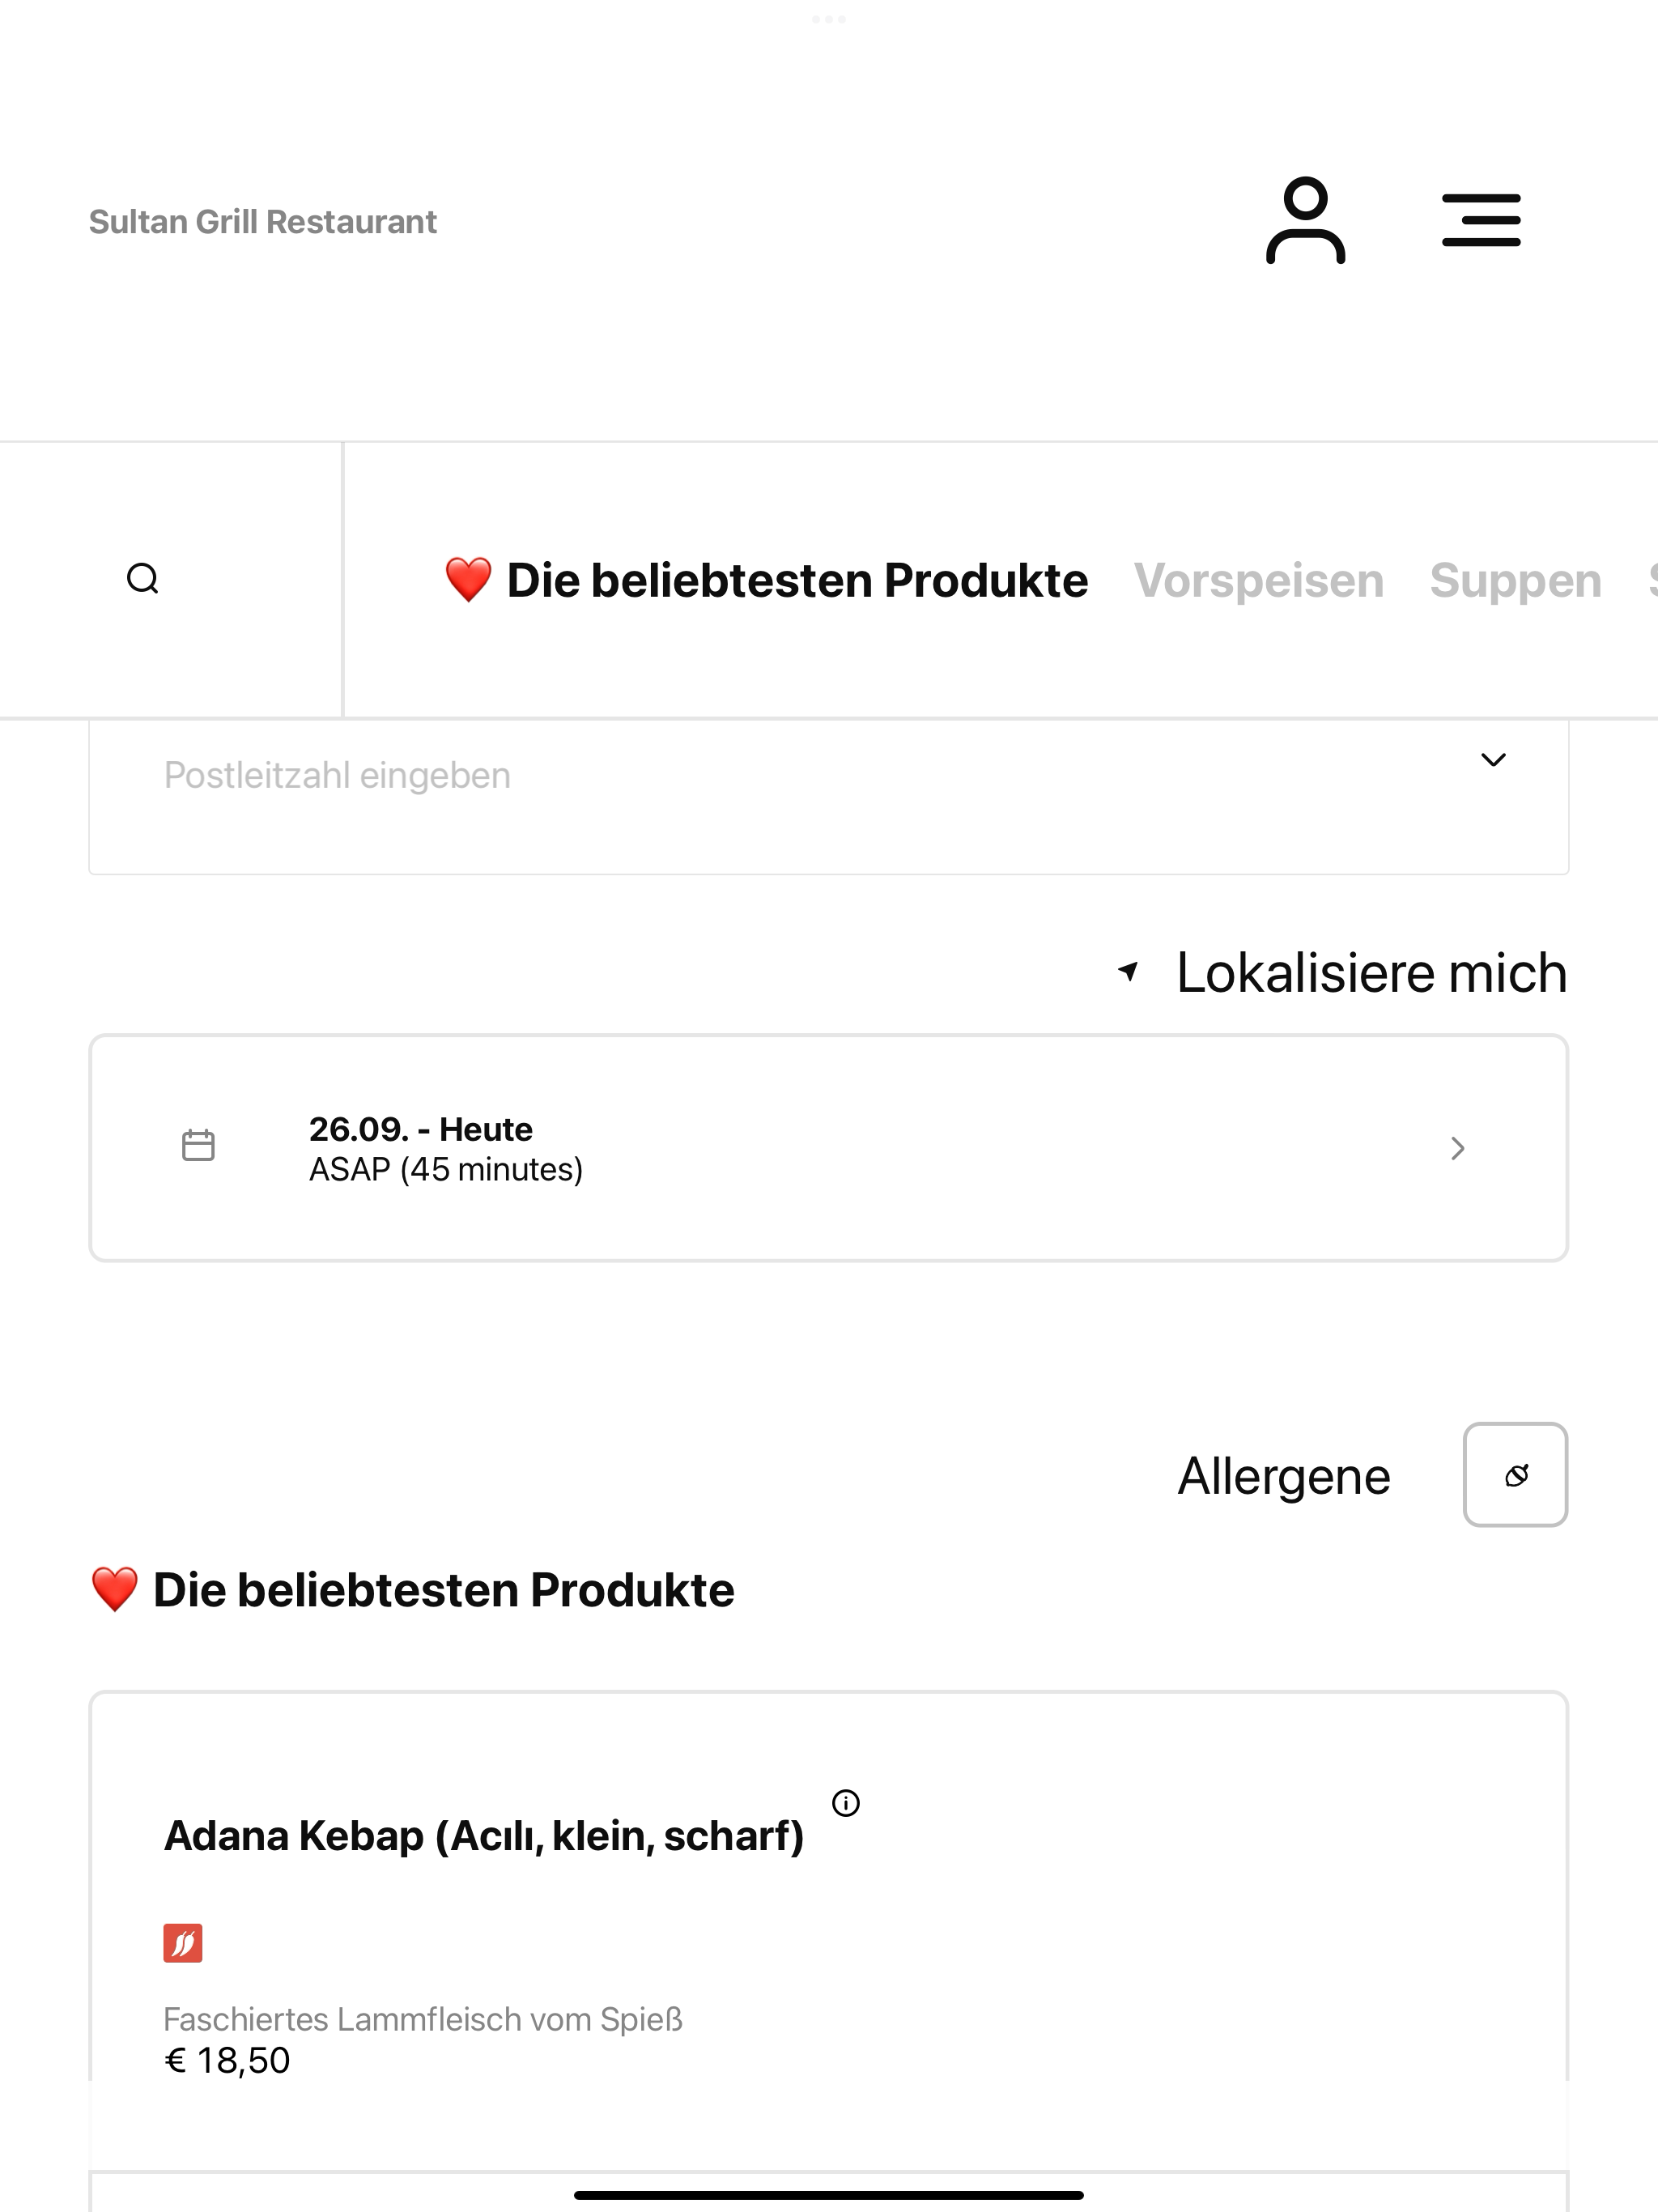Click the calendar icon beside 26.09. - Heute

pyautogui.click(x=198, y=1146)
